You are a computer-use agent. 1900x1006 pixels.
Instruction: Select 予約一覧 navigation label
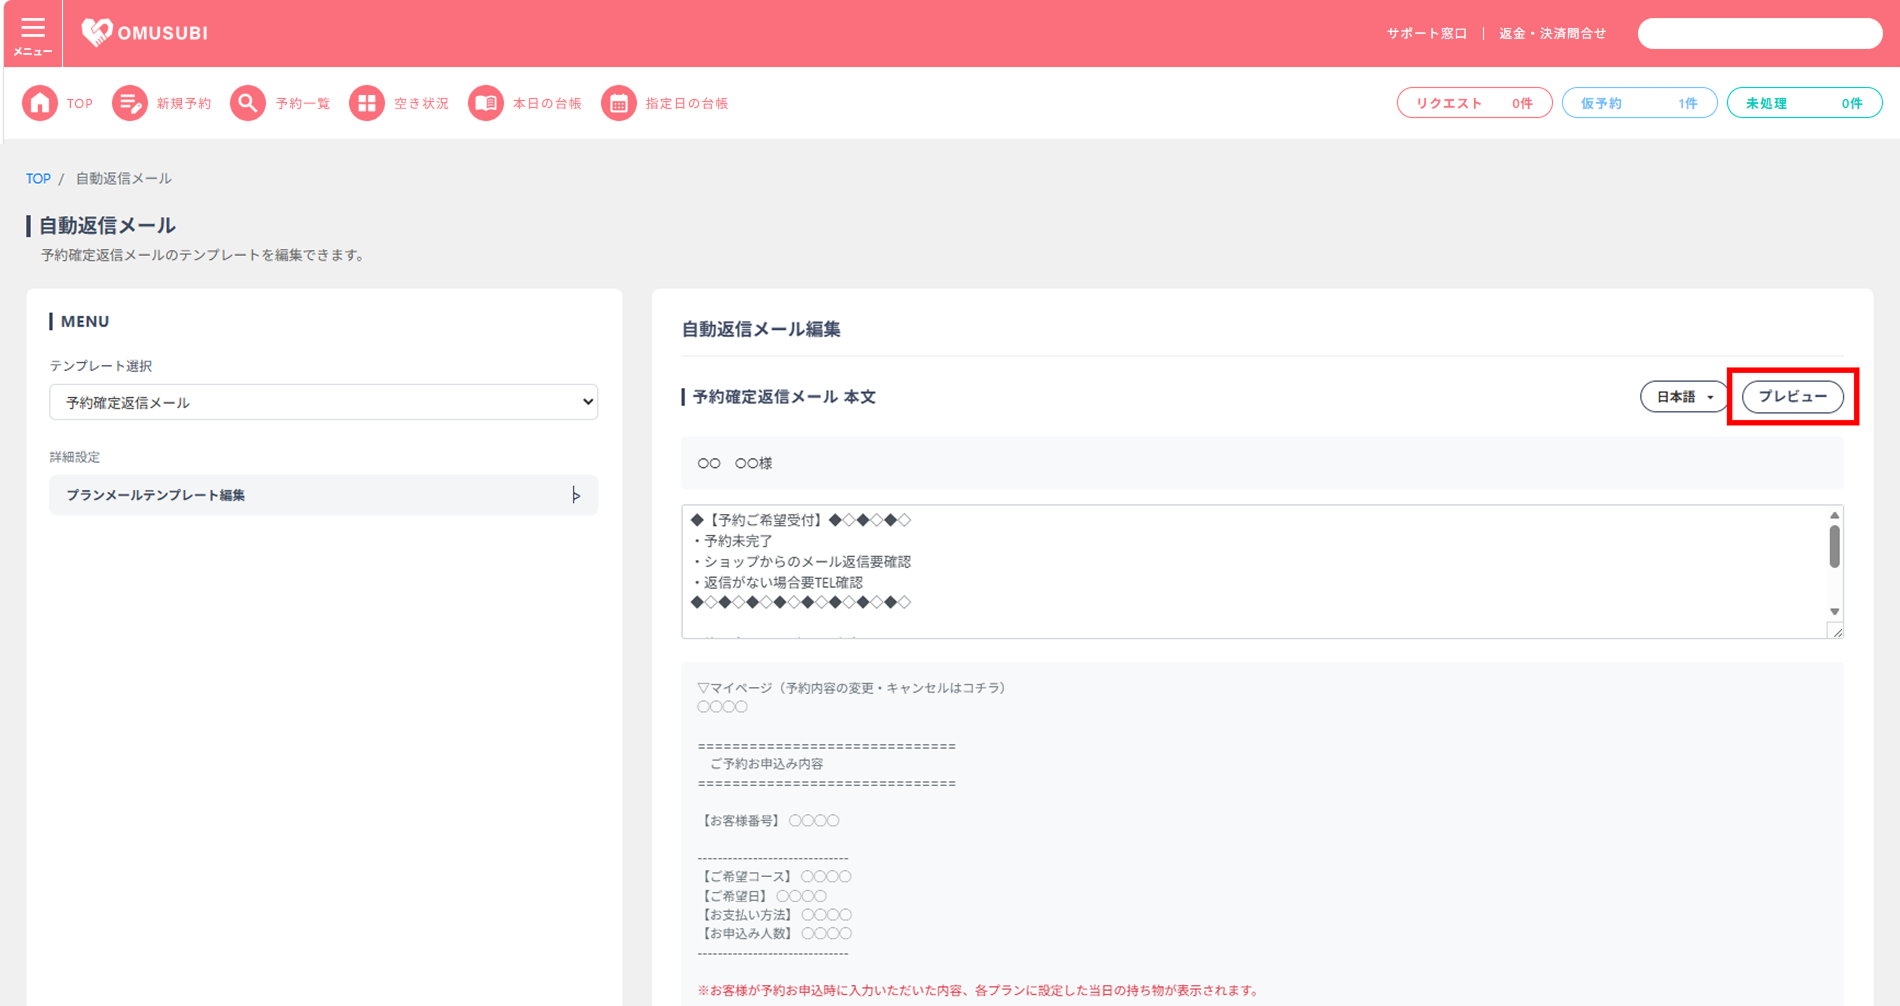(x=303, y=104)
